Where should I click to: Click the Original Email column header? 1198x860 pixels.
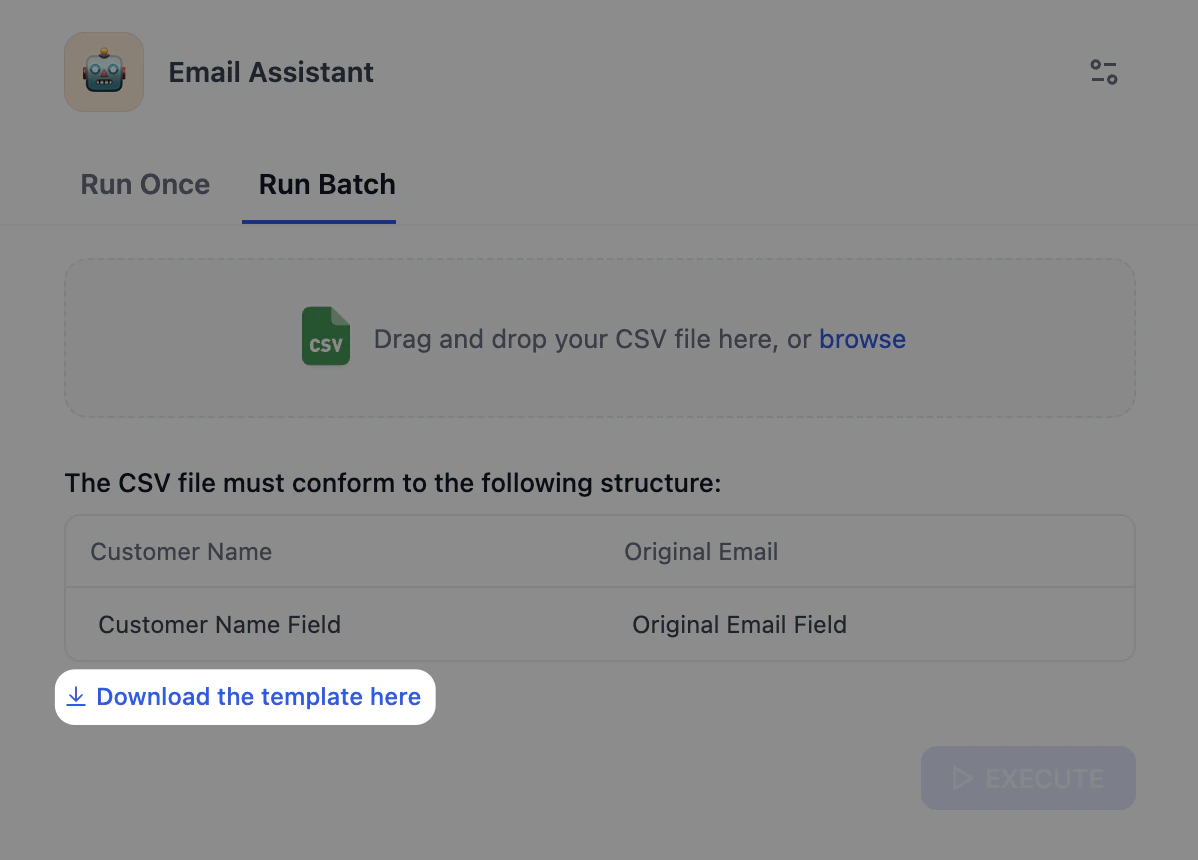pyautogui.click(x=701, y=551)
